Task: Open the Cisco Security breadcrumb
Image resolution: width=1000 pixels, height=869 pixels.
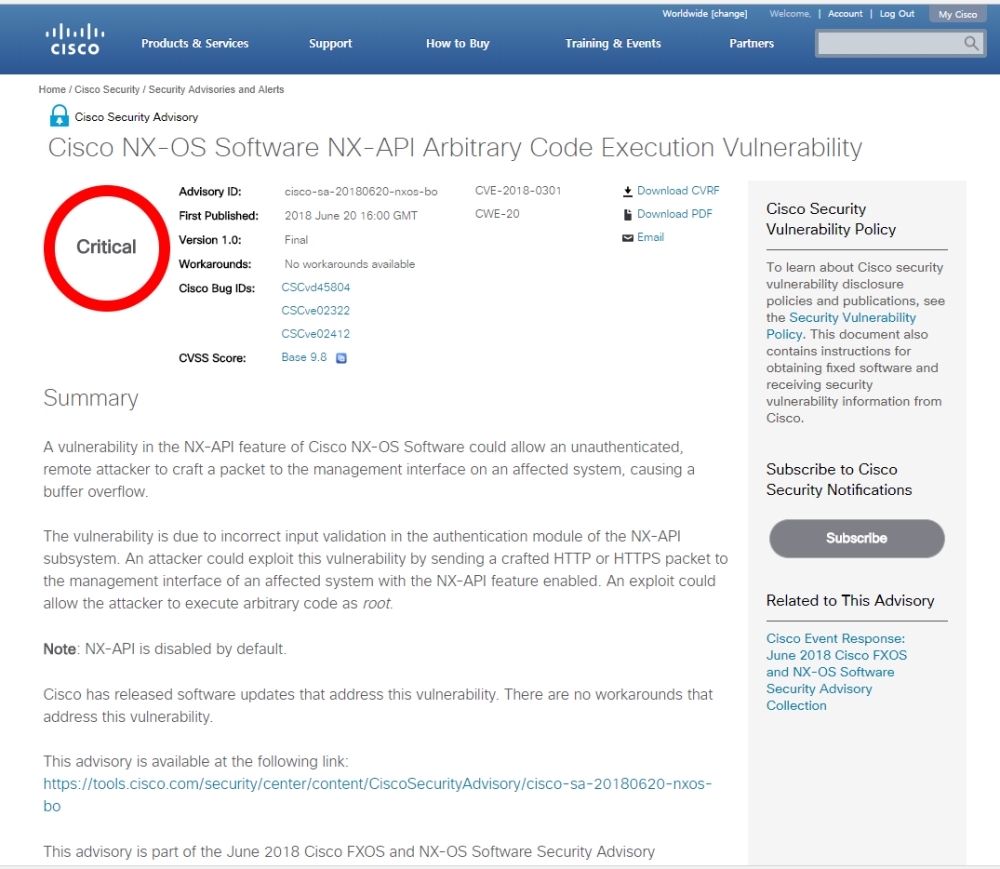Action: coord(107,89)
